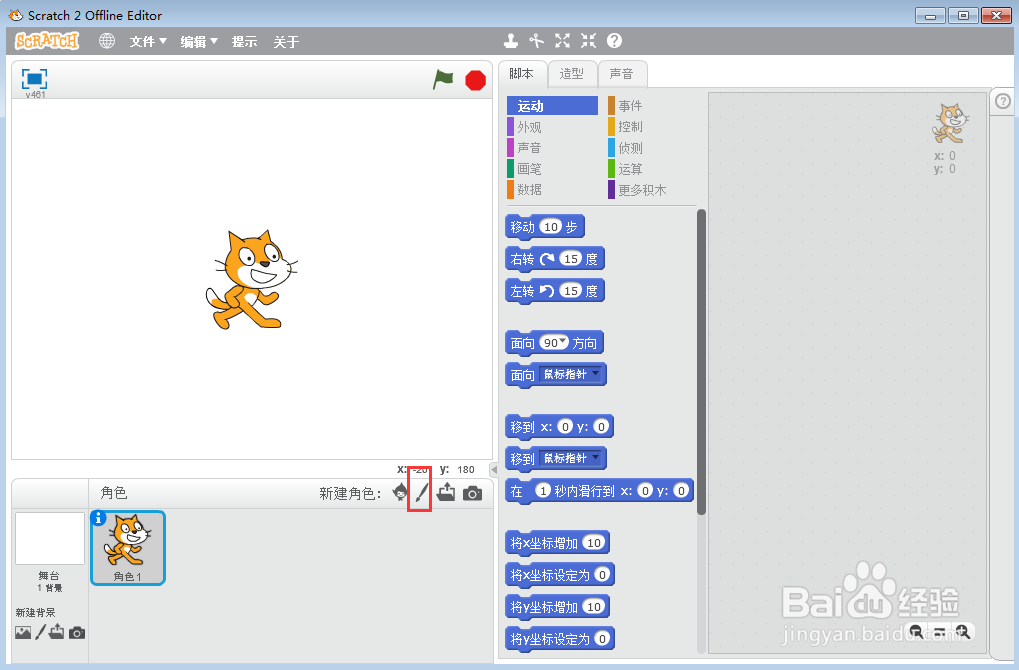This screenshot has height=670, width=1019.
Task: Open camera icon to photograph new sprite
Action: [x=472, y=492]
